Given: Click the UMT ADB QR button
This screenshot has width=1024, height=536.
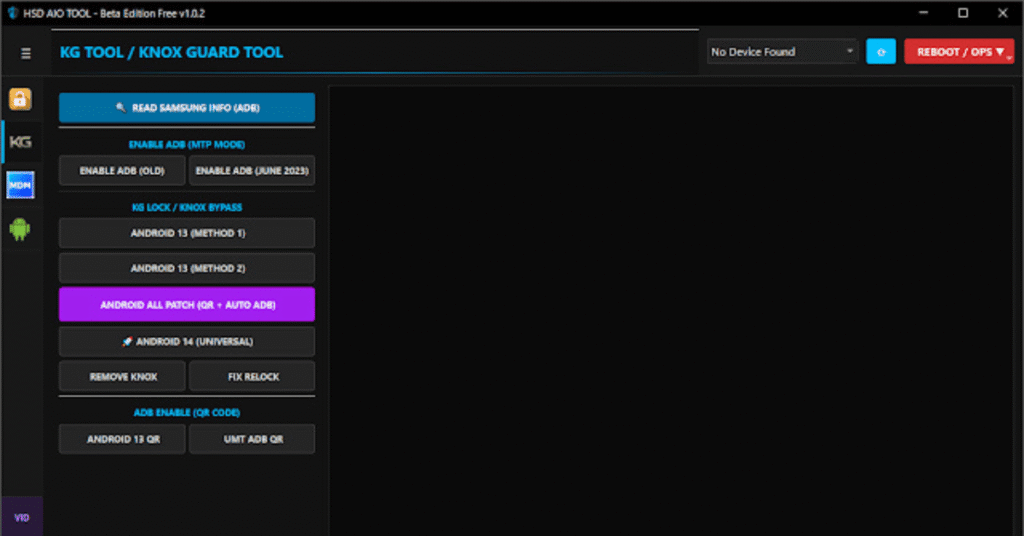Looking at the screenshot, I should [x=252, y=439].
